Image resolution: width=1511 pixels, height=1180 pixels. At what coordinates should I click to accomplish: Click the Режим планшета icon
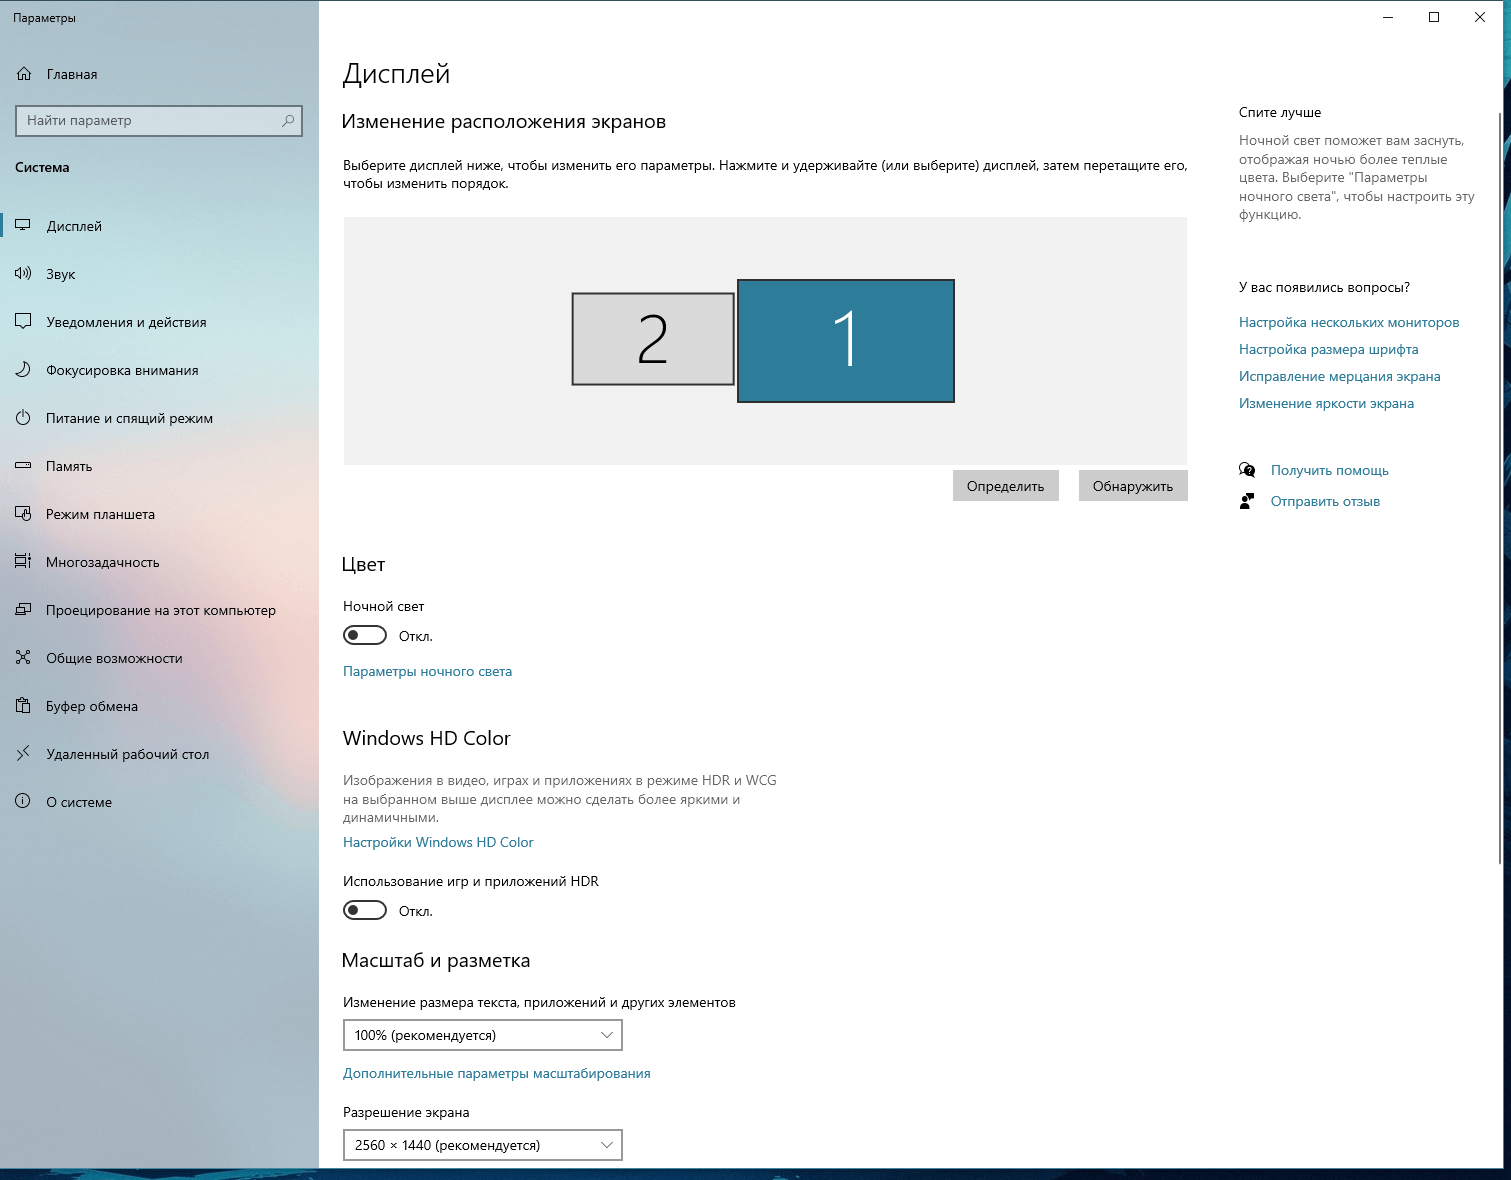click(x=23, y=514)
